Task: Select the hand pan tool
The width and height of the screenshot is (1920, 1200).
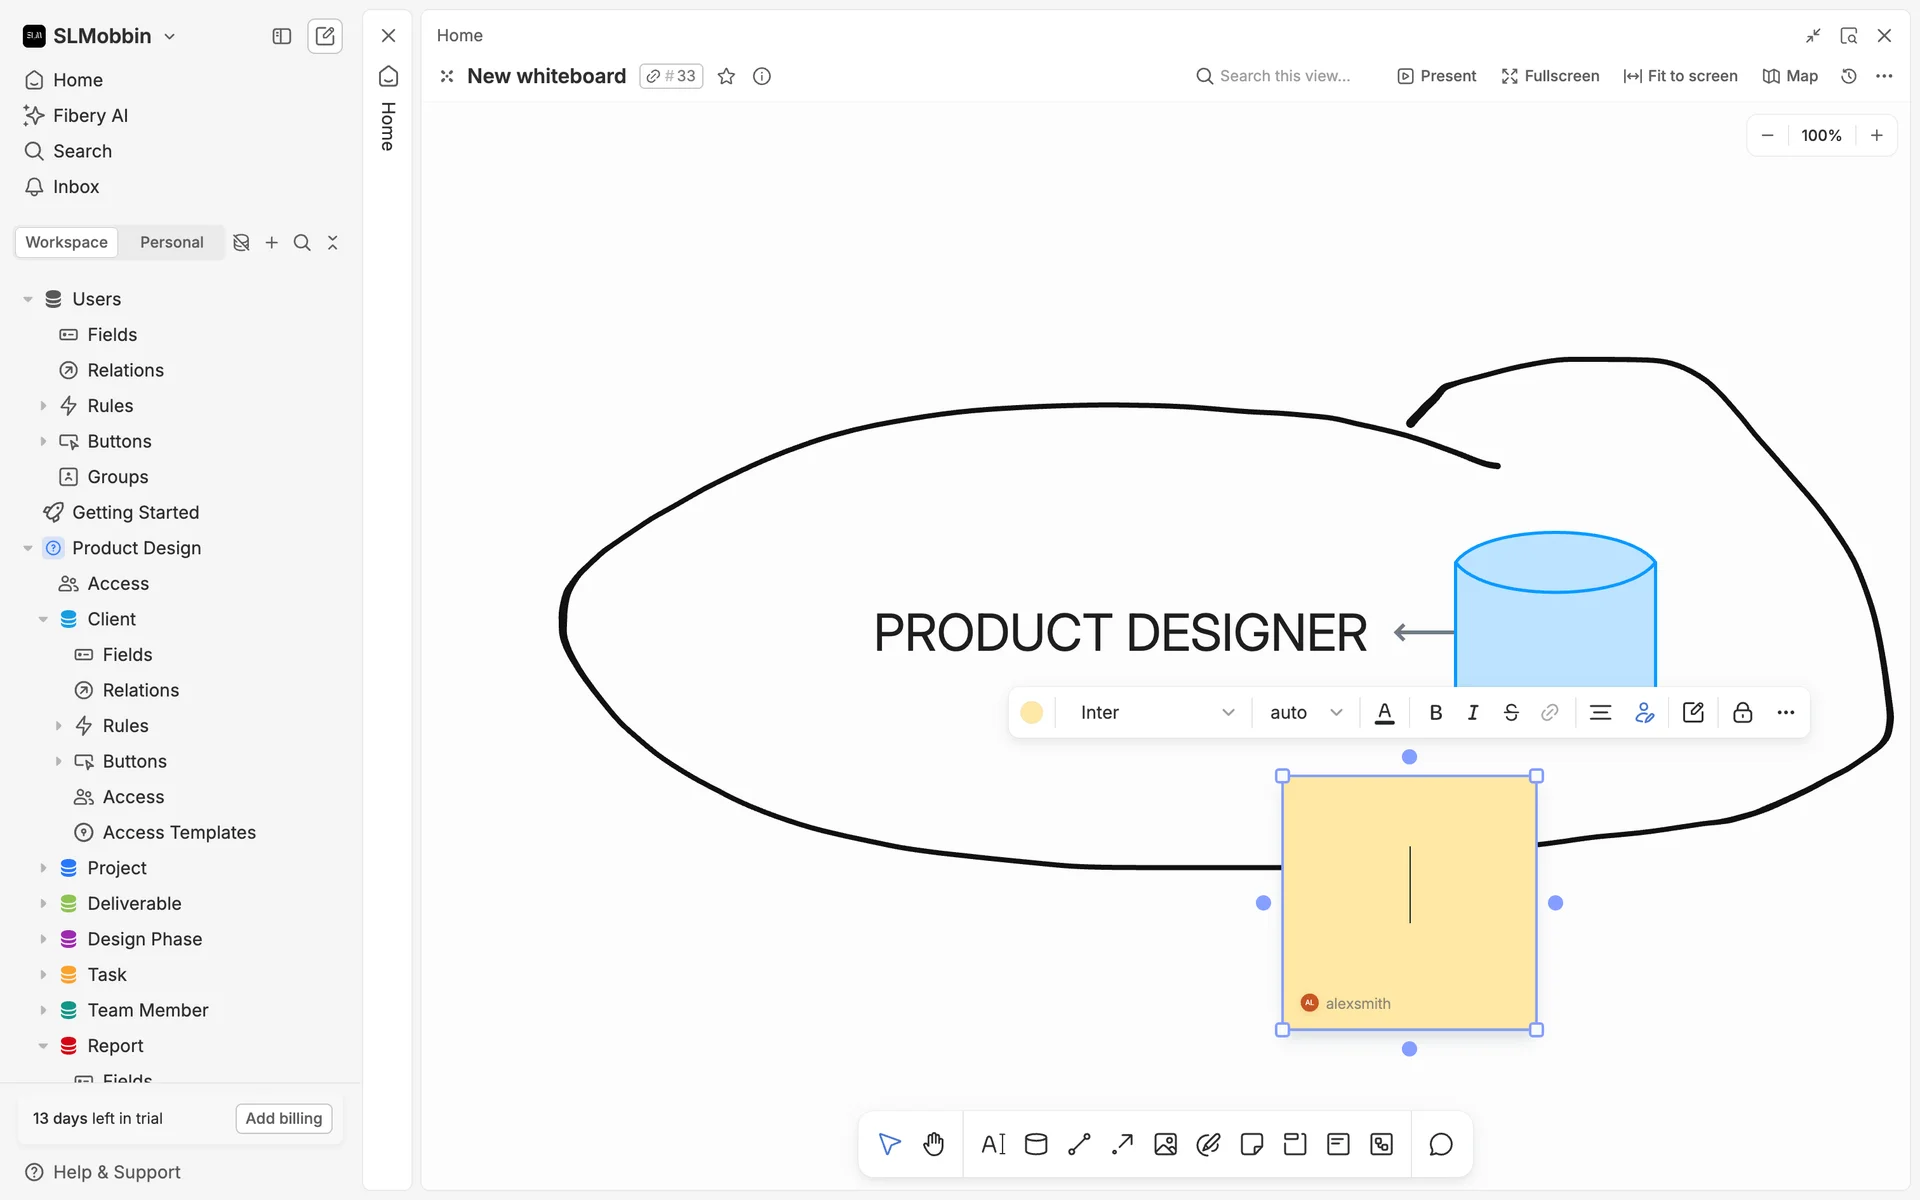Action: click(x=933, y=1144)
